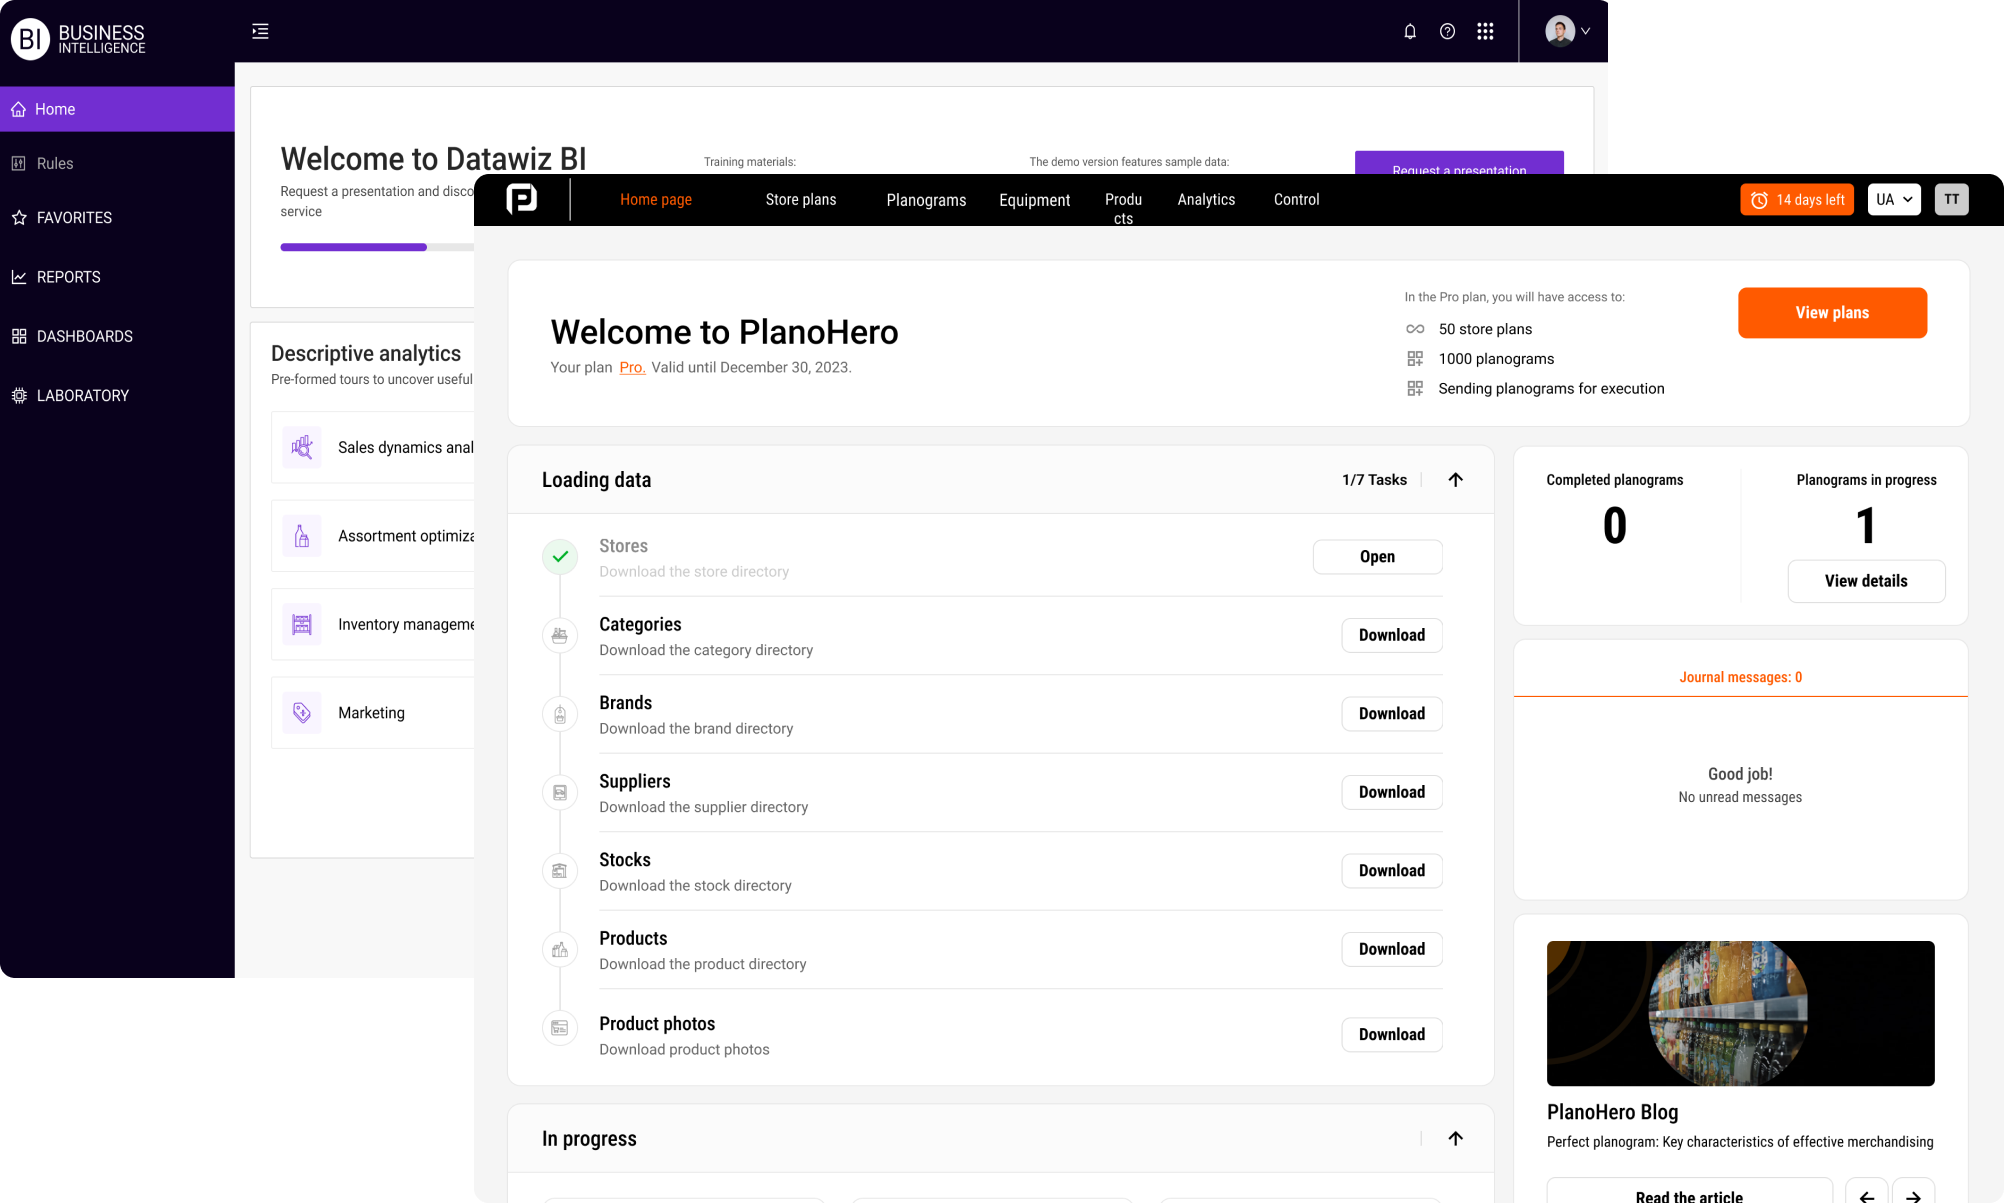
Task: Open Store plans in PlanoHero menu
Action: [801, 199]
